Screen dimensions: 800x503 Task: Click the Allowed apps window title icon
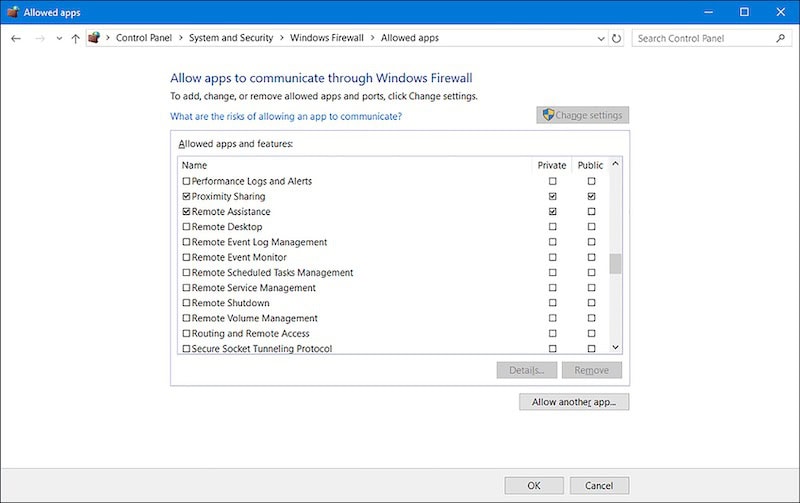[x=13, y=12]
